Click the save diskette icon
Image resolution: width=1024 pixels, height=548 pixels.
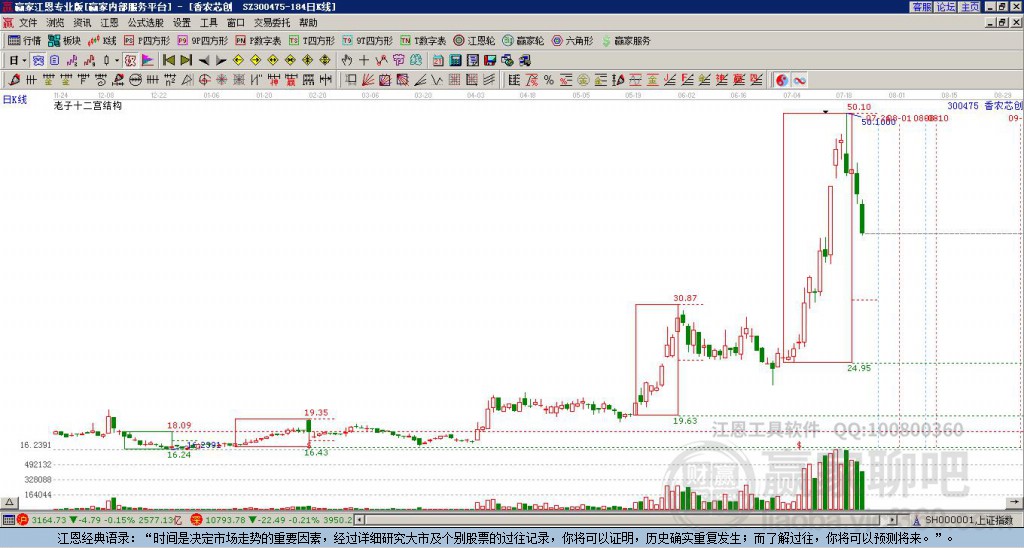tap(490, 61)
